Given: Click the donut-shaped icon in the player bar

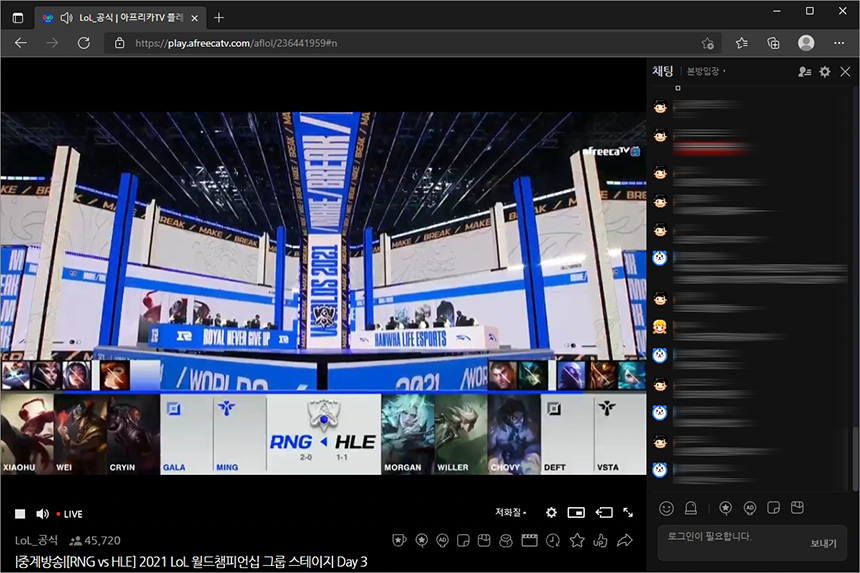Looking at the screenshot, I should [x=506, y=541].
